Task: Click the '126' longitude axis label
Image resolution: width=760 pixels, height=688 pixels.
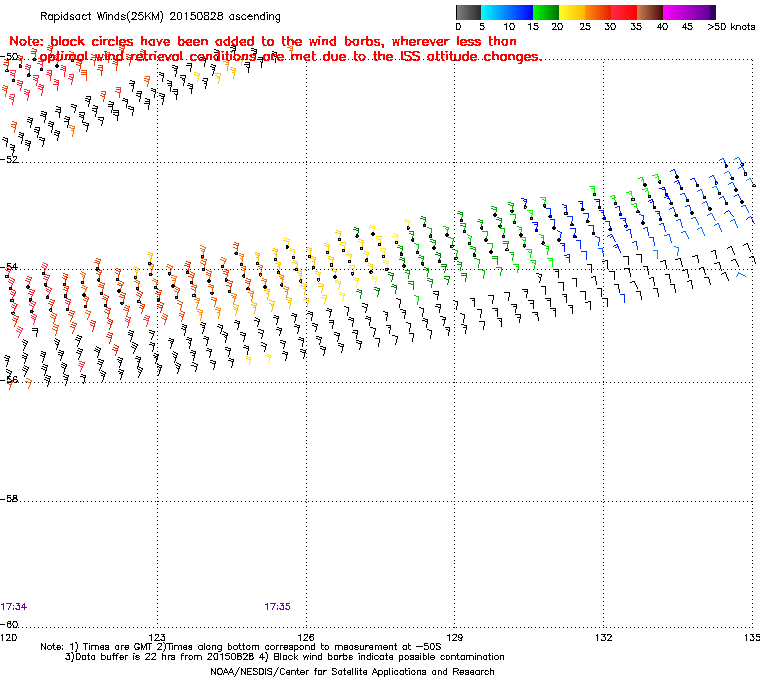Action: 306,637
